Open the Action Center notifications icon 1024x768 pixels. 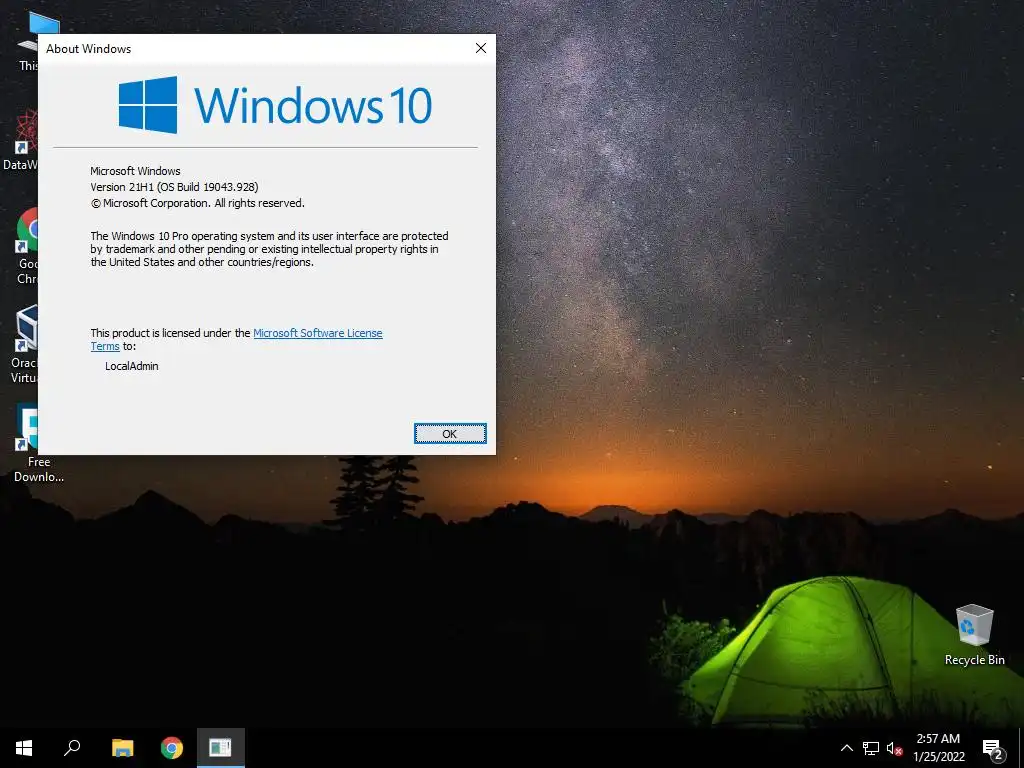coord(993,748)
